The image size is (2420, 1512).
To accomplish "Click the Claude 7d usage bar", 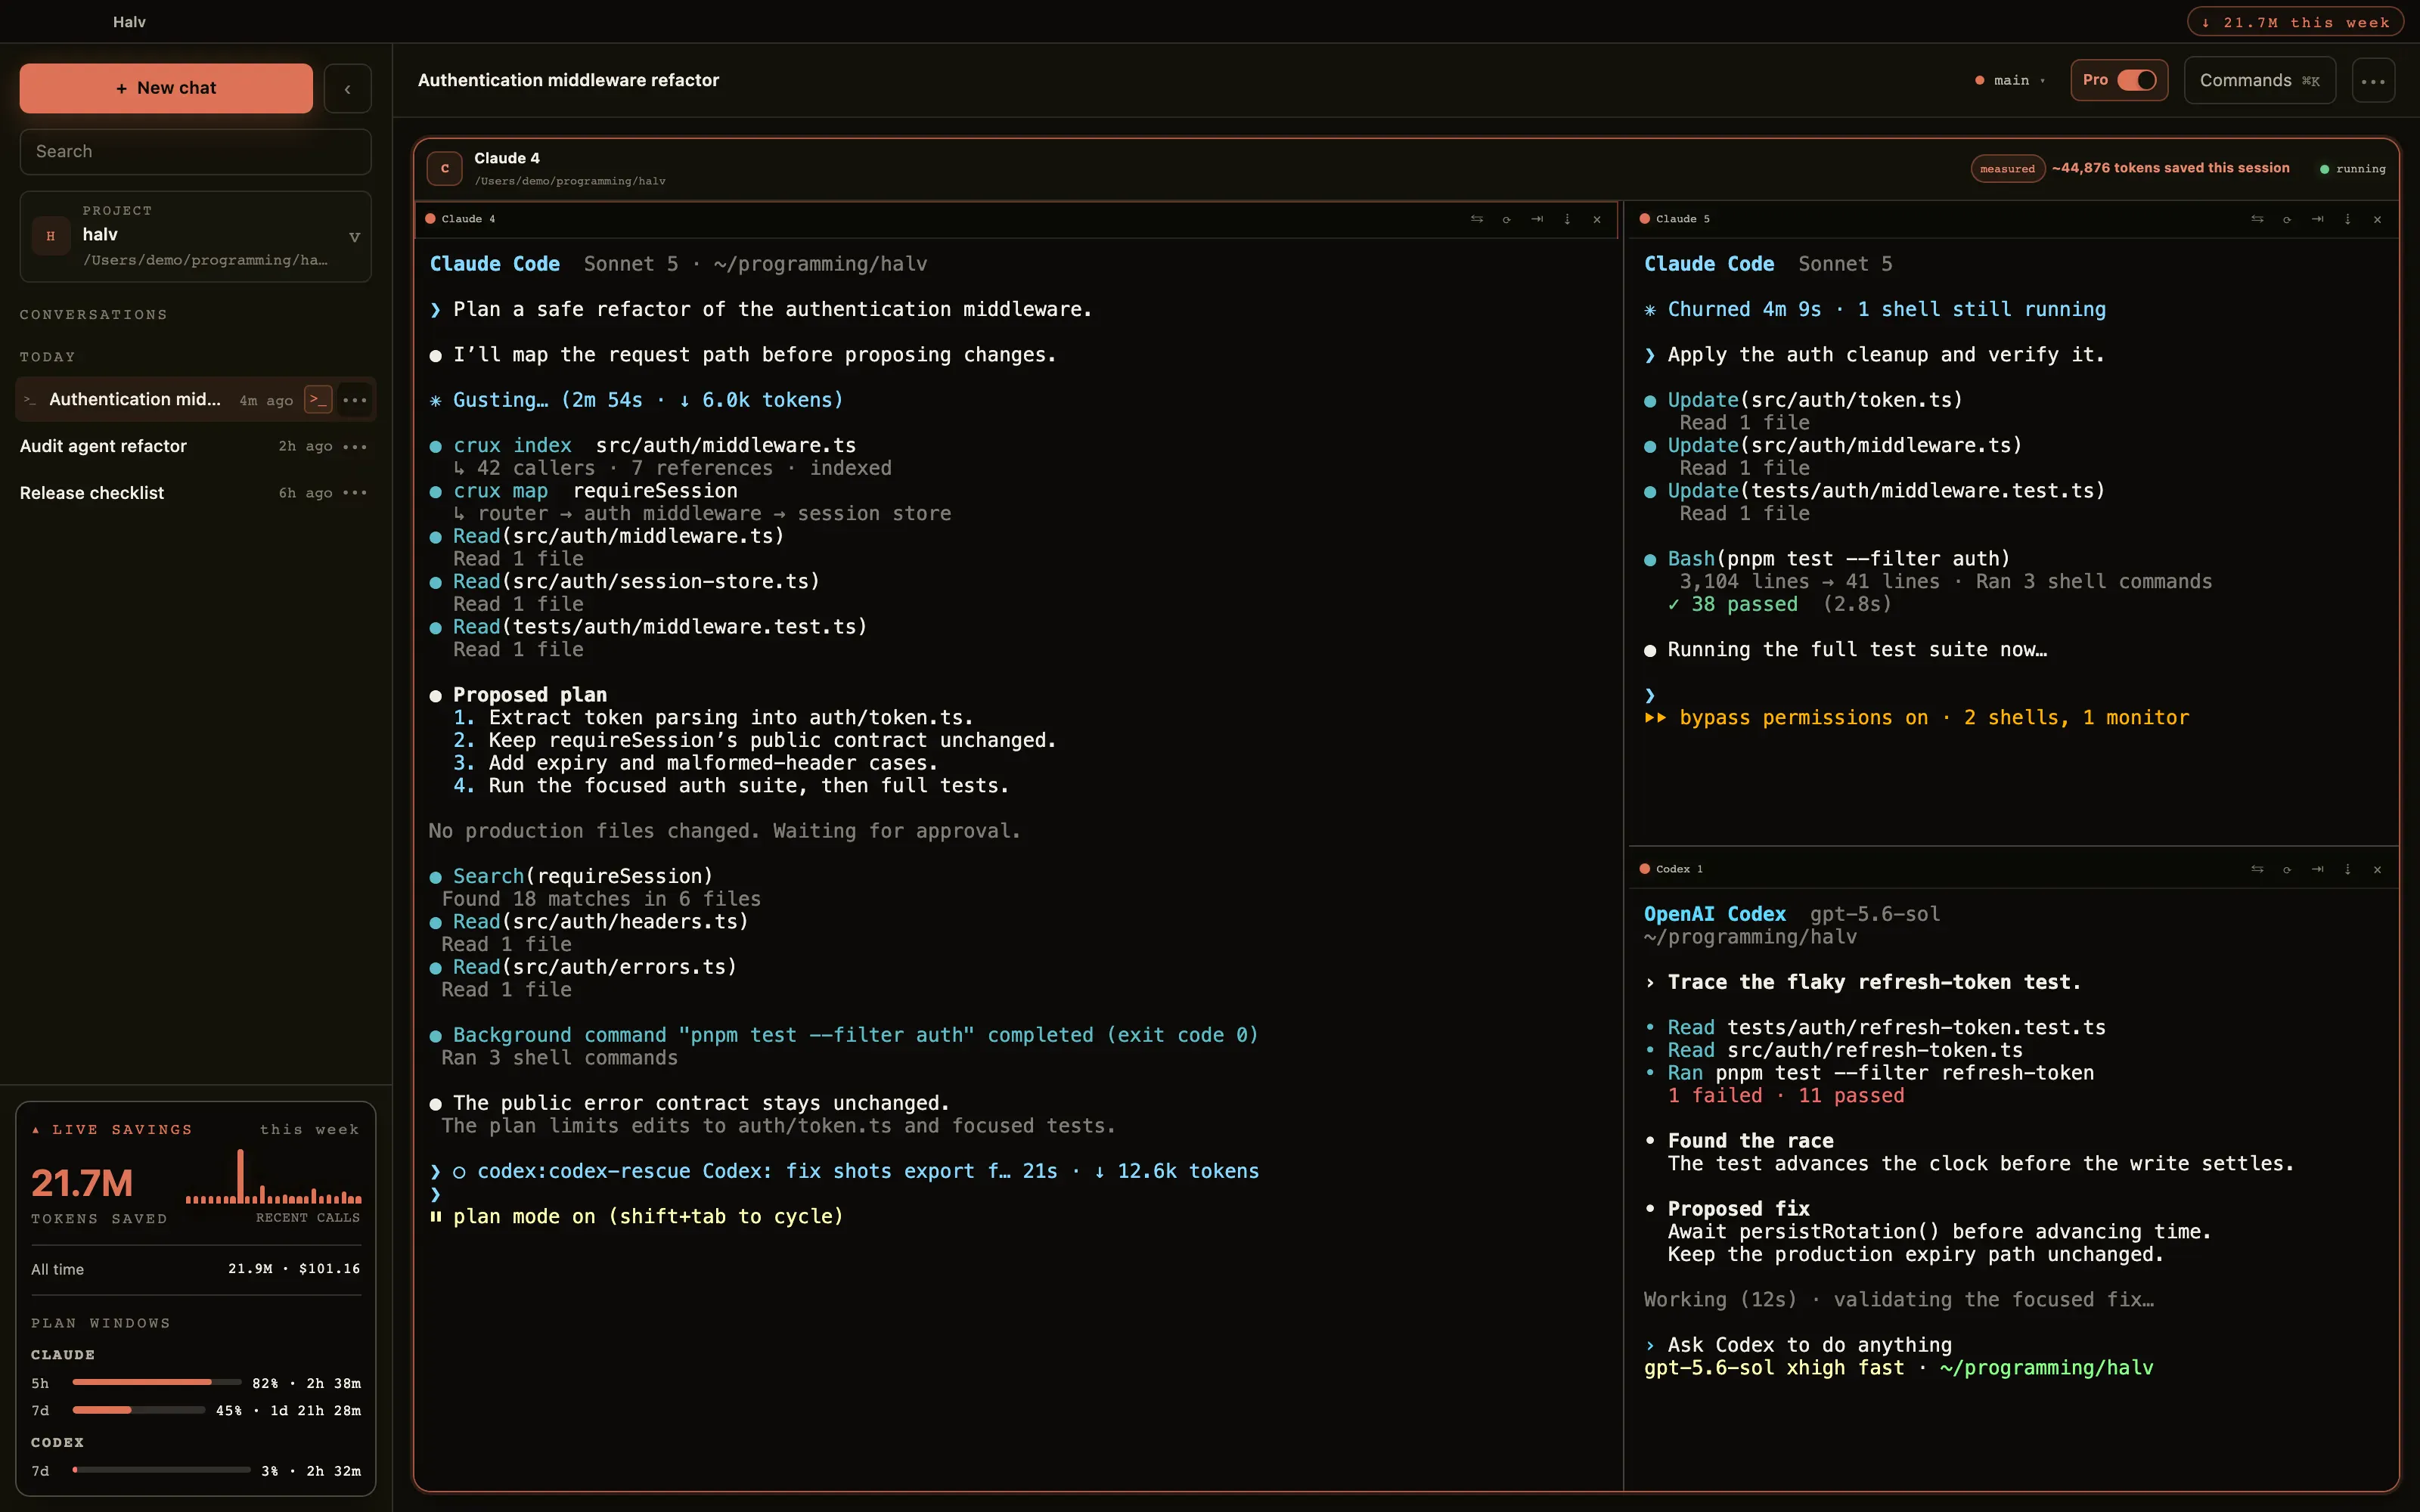I will point(139,1410).
